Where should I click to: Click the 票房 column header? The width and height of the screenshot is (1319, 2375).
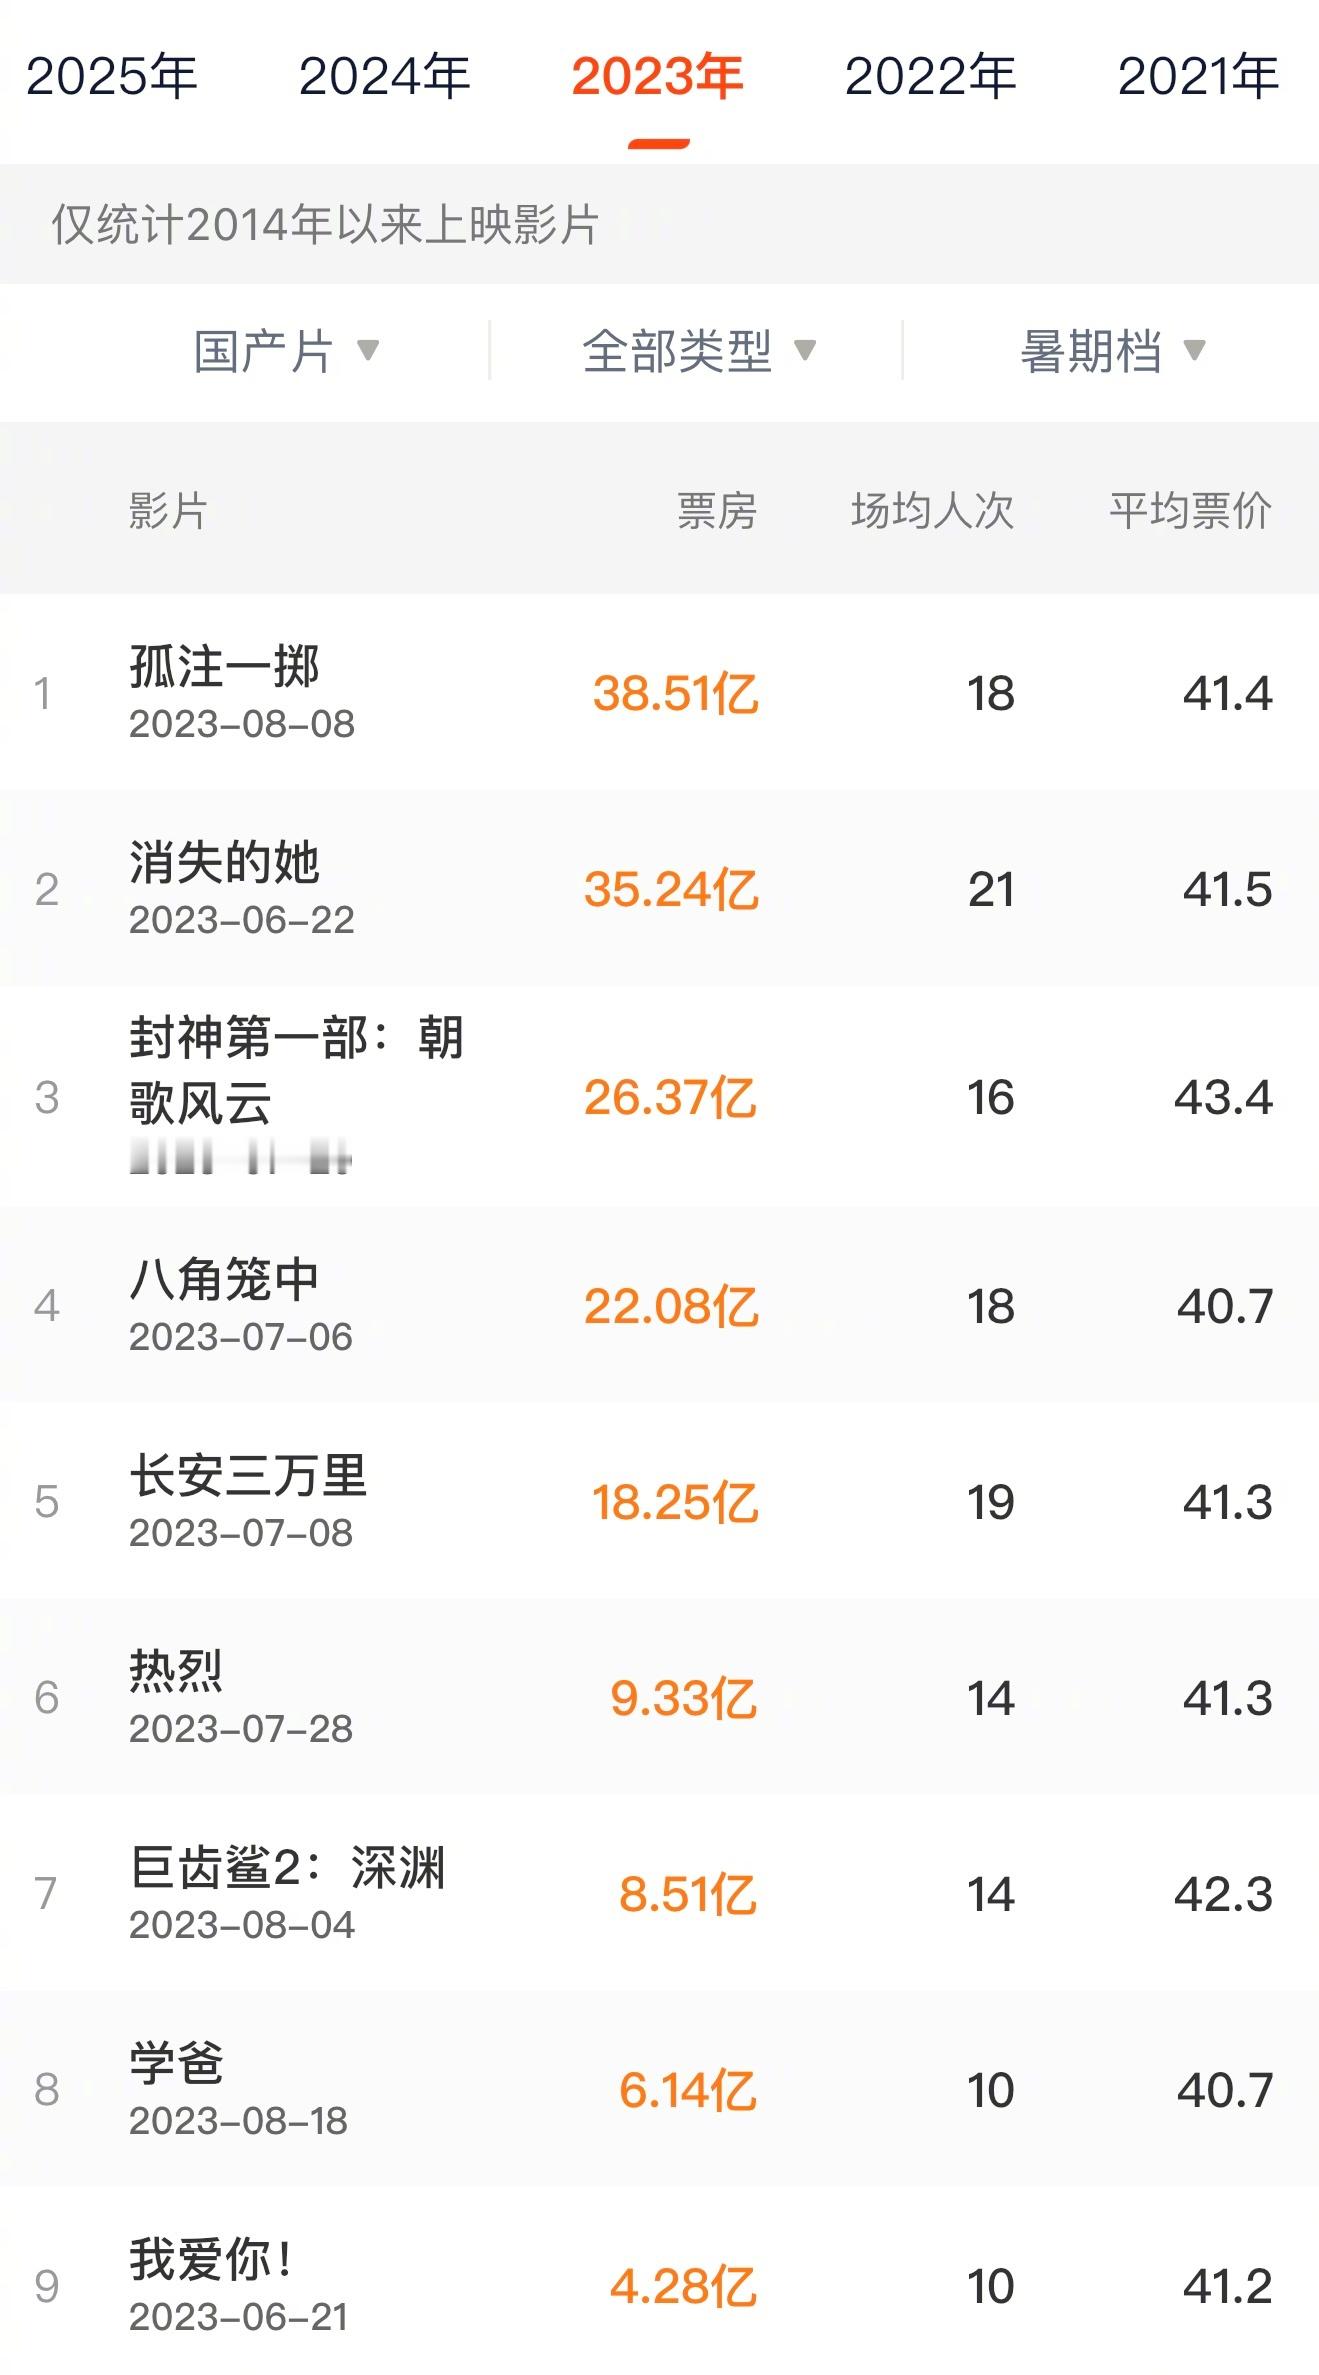point(717,511)
